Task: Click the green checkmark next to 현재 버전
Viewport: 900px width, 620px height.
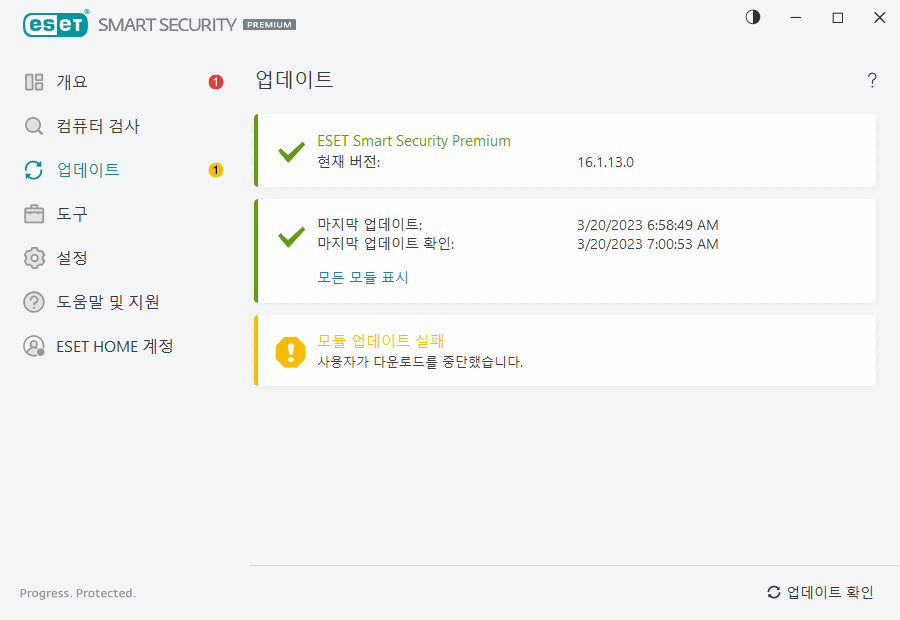Action: point(290,152)
